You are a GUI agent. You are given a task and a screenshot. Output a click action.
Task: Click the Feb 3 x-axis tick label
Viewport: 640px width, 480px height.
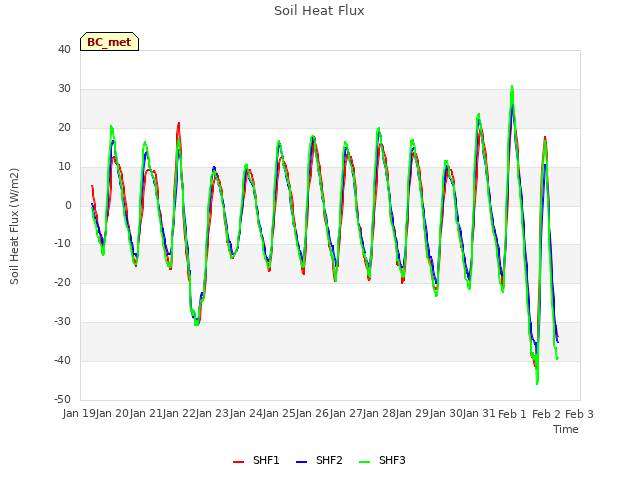[580, 414]
